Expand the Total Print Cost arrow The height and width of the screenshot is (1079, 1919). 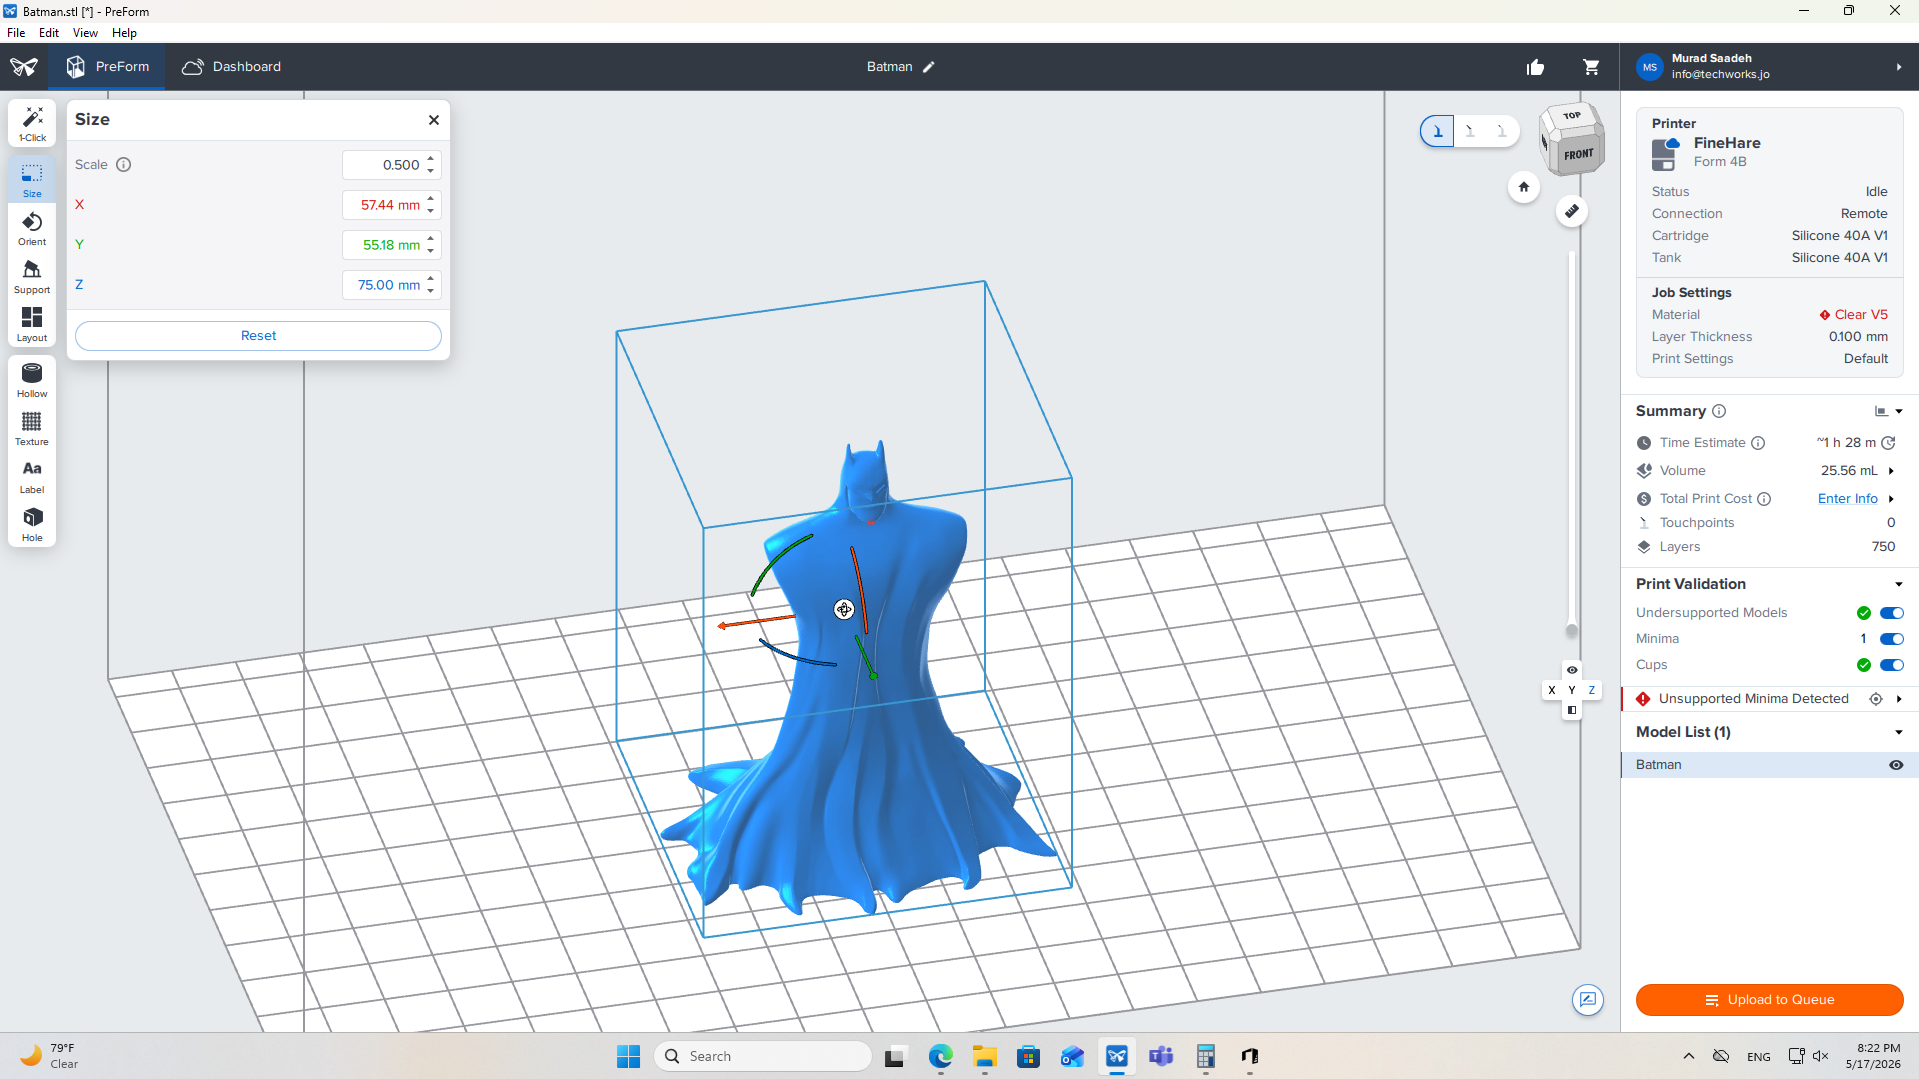pyautogui.click(x=1891, y=499)
